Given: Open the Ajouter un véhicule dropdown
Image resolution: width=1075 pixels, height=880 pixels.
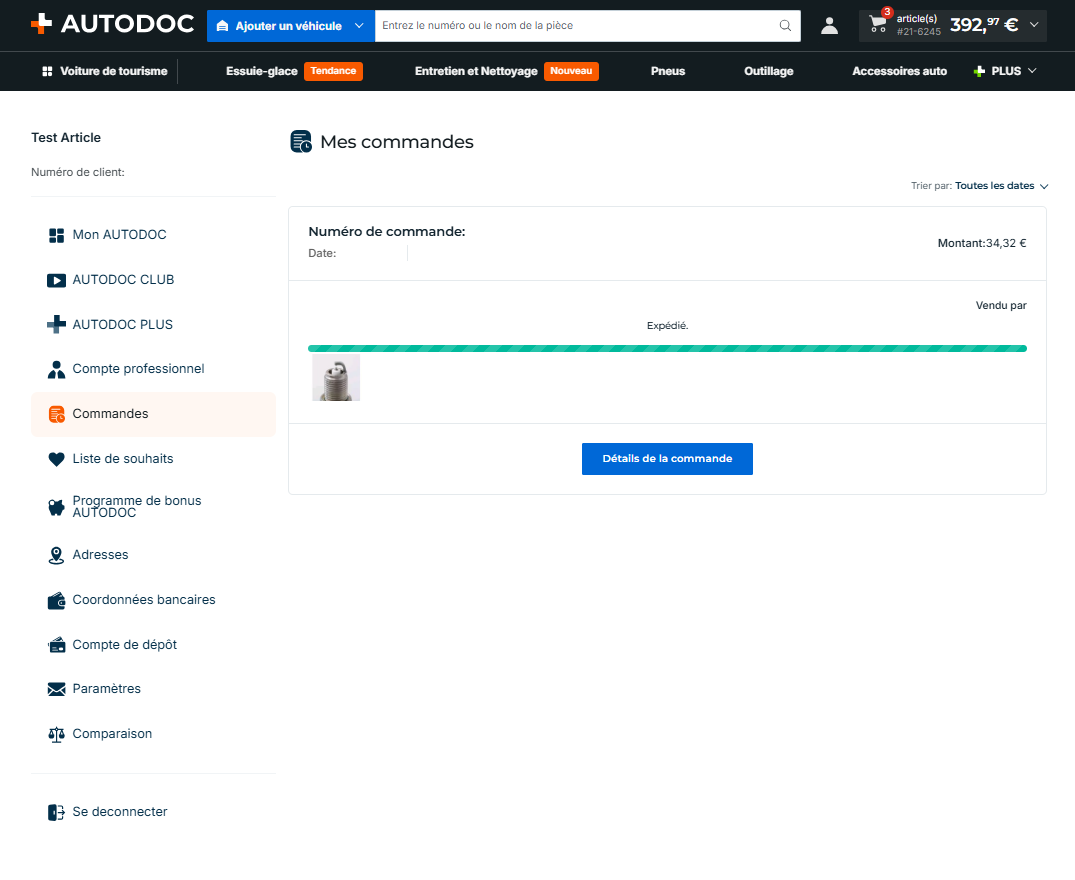Looking at the screenshot, I should 291,26.
